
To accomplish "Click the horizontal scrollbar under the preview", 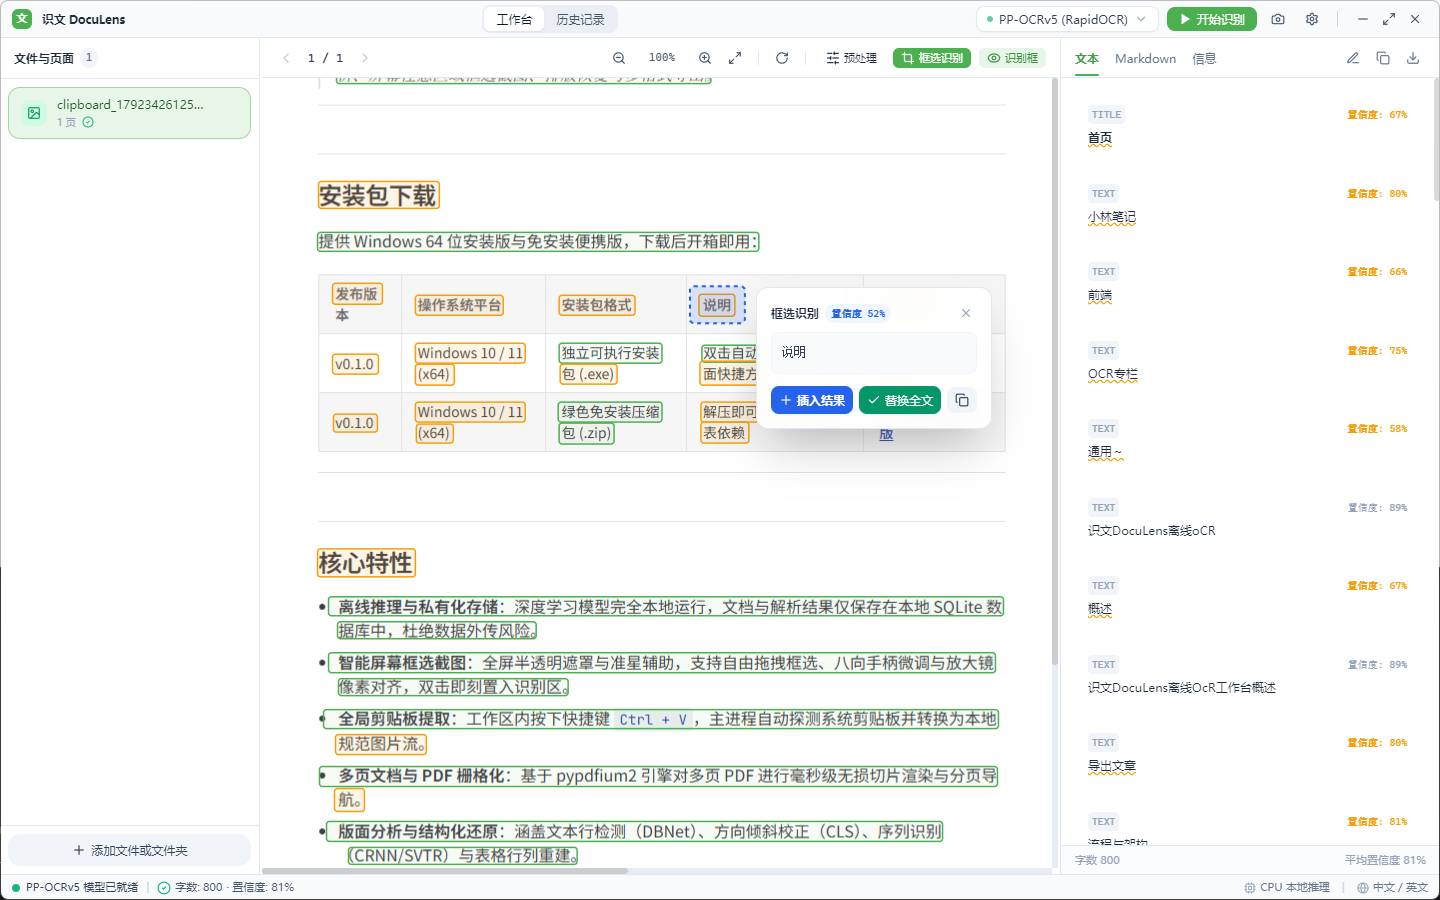I will (x=445, y=871).
